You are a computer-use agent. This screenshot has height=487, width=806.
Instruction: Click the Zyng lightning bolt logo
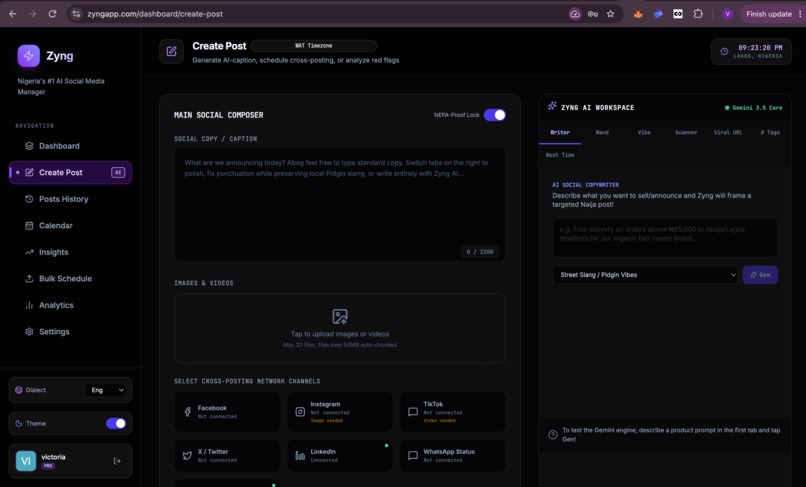tap(28, 56)
